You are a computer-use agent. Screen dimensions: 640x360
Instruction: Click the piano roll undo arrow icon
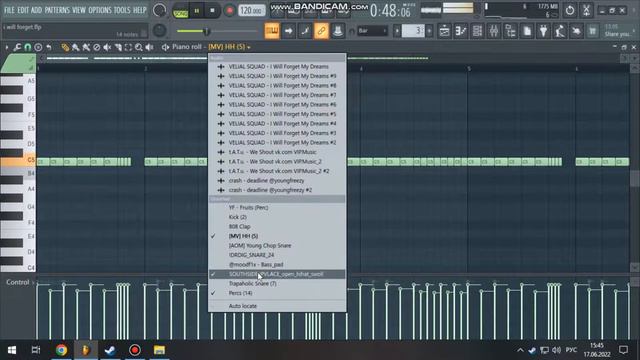49,47
